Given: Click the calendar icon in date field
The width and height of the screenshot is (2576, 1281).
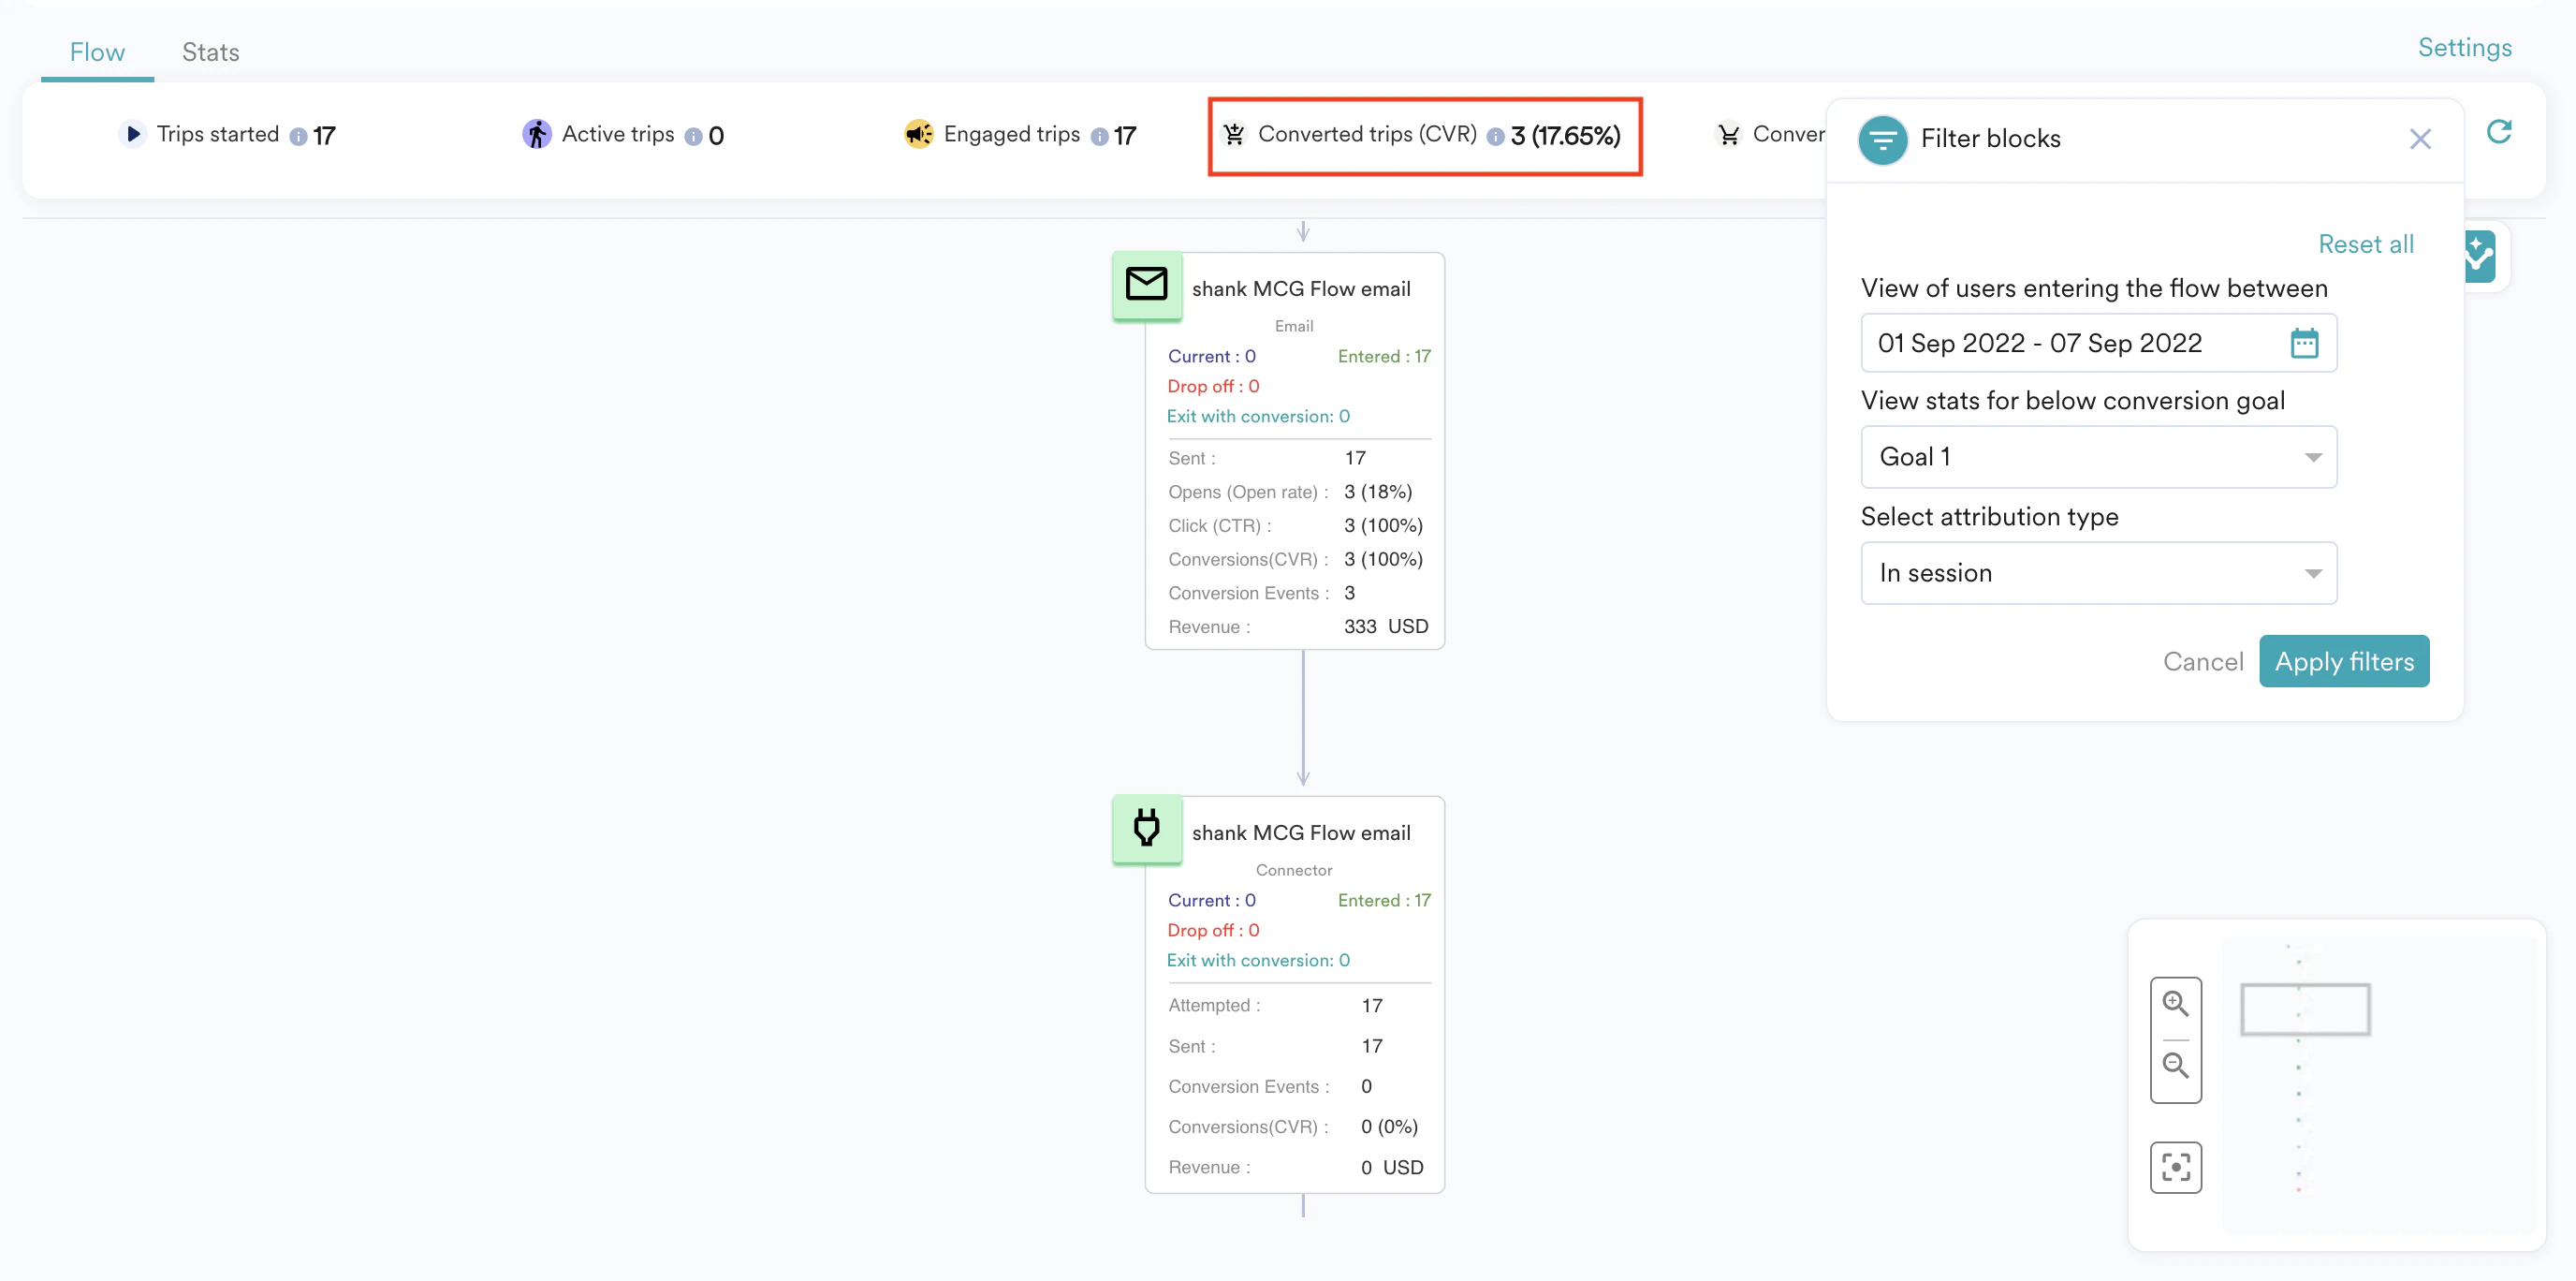Looking at the screenshot, I should pos(2303,343).
